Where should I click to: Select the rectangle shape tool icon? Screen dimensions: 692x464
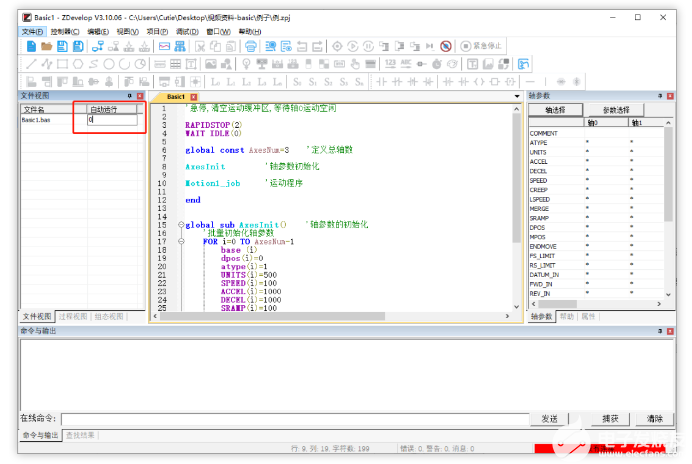62,64
